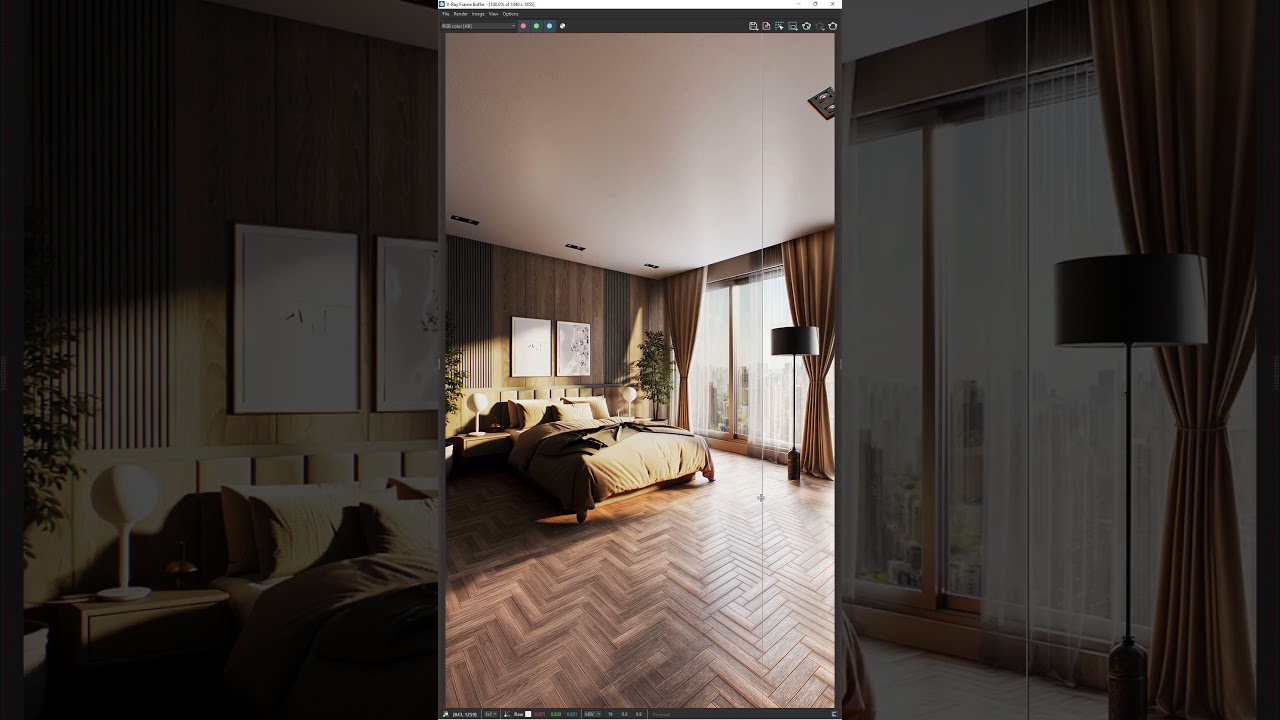Viewport: 1280px width, 720px height.
Task: Open the Image menu
Action: pos(478,14)
